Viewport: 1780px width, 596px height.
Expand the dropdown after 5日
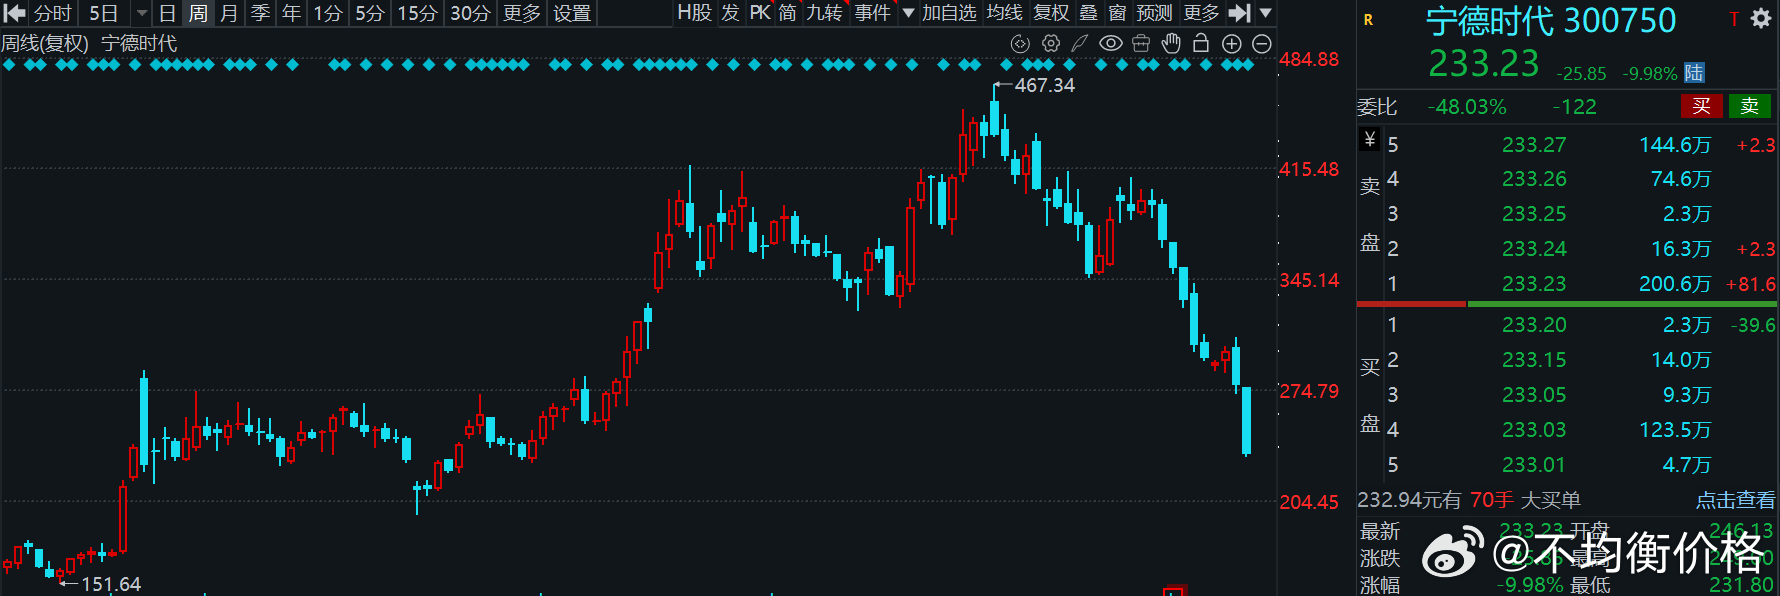click(142, 13)
